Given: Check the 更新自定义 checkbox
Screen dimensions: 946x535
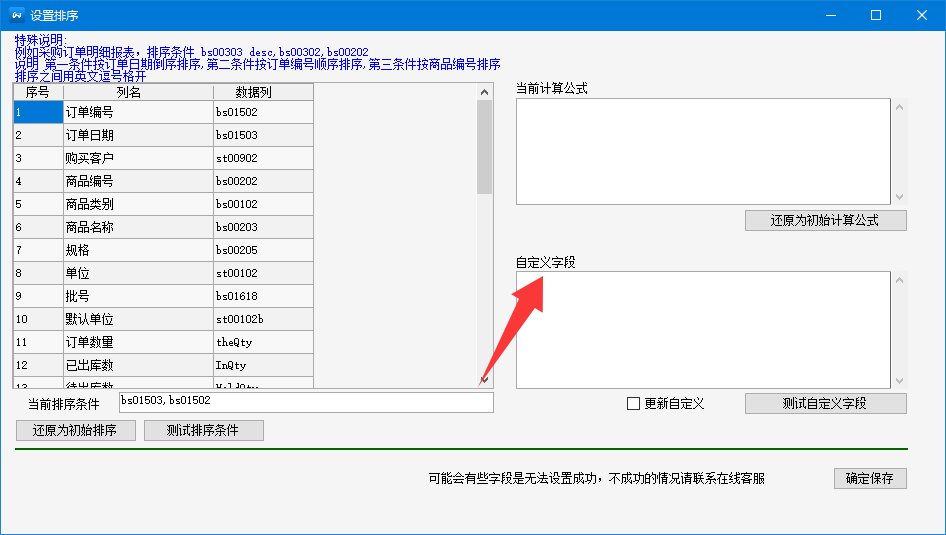Looking at the screenshot, I should pos(633,404).
